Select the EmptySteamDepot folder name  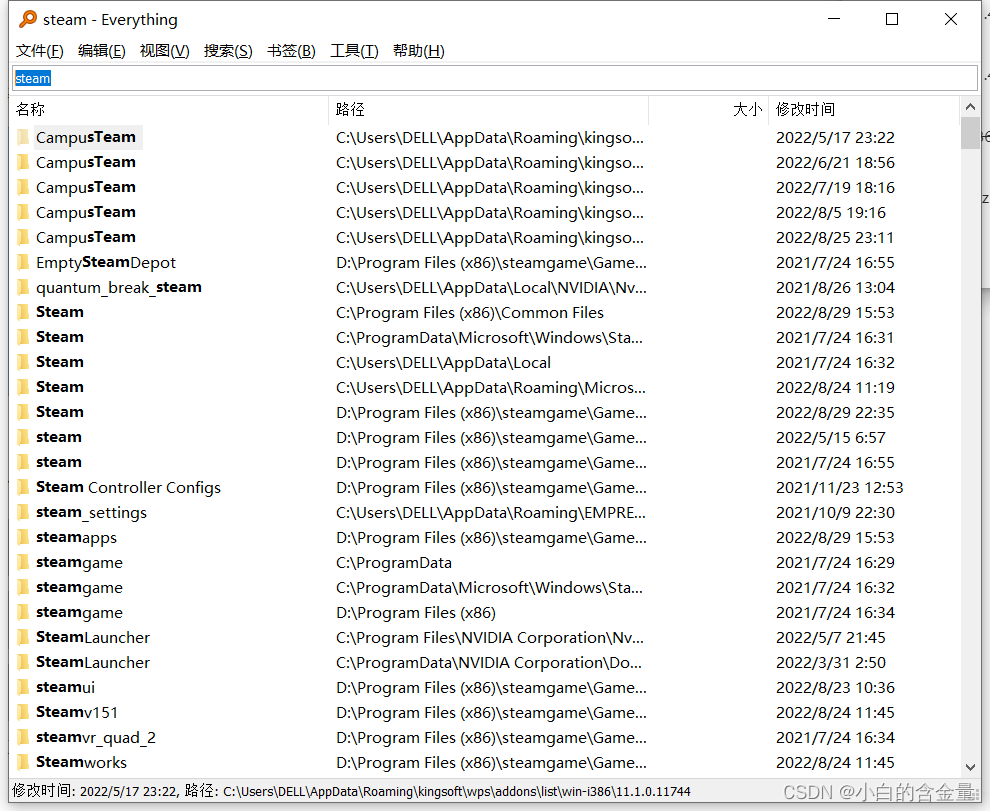coord(105,263)
